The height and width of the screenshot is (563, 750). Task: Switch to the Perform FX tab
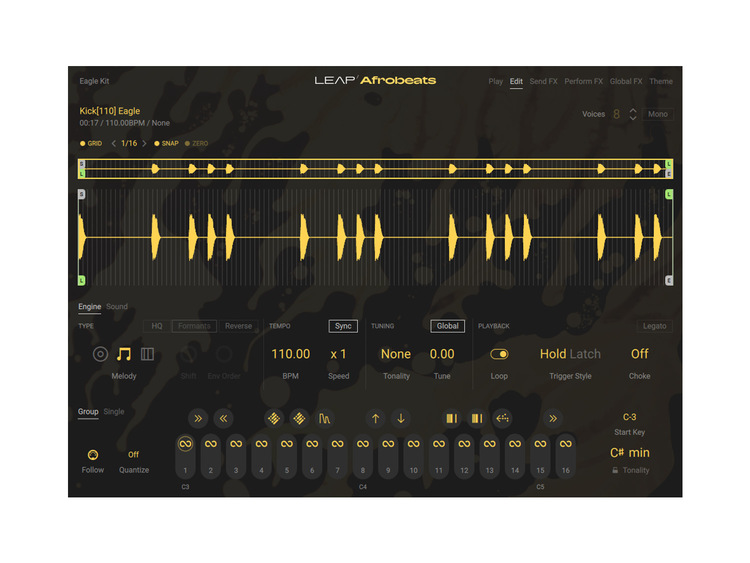[584, 81]
